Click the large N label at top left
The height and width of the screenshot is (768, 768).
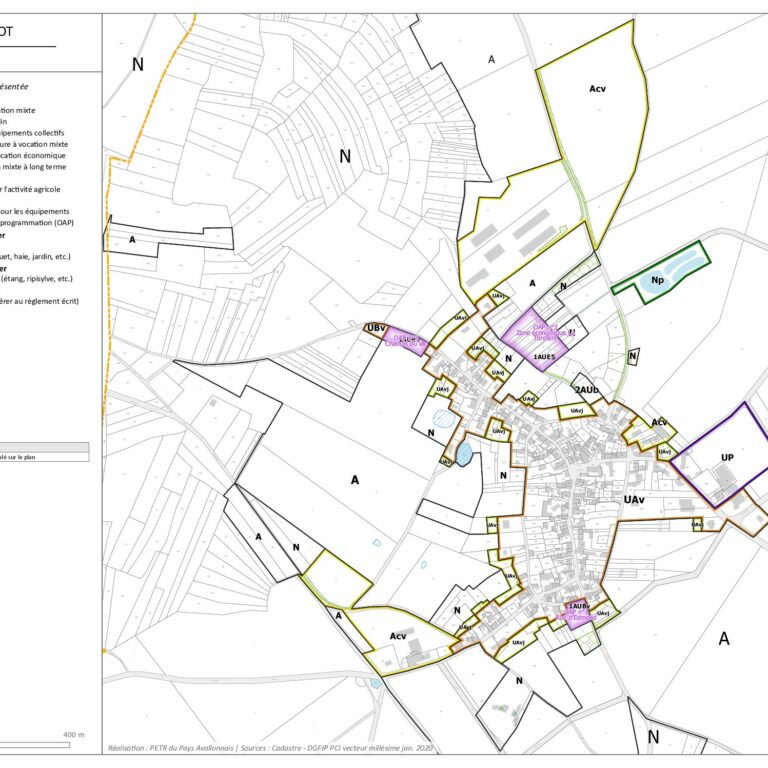coord(138,65)
